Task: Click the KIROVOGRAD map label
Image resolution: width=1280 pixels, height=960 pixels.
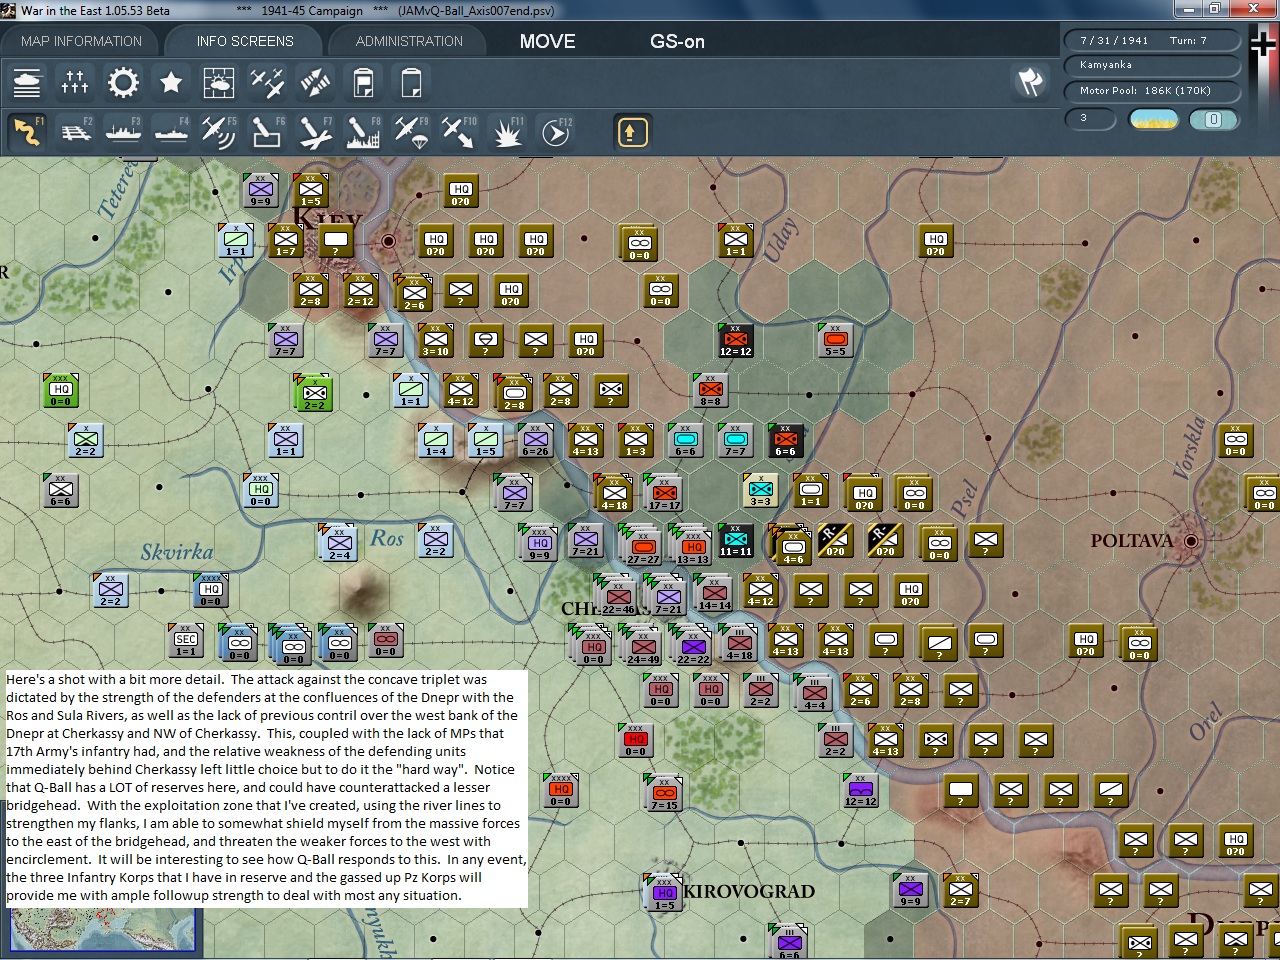Action: point(749,892)
